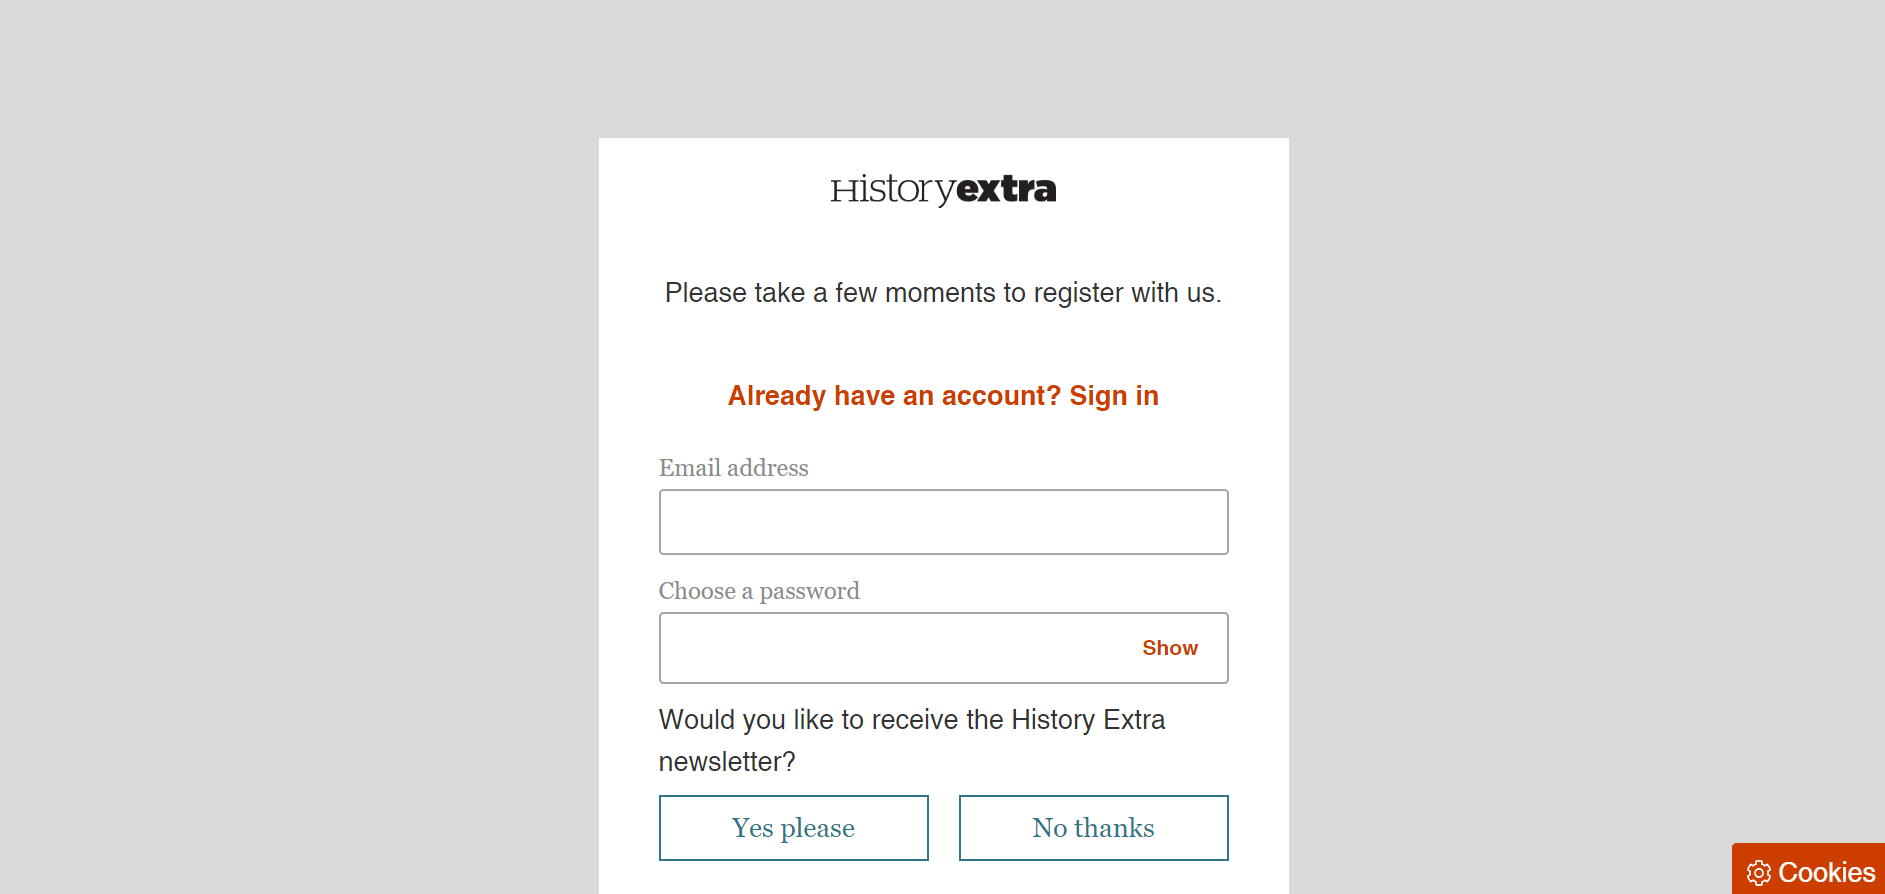Click the 'Choose a password' label

[759, 591]
